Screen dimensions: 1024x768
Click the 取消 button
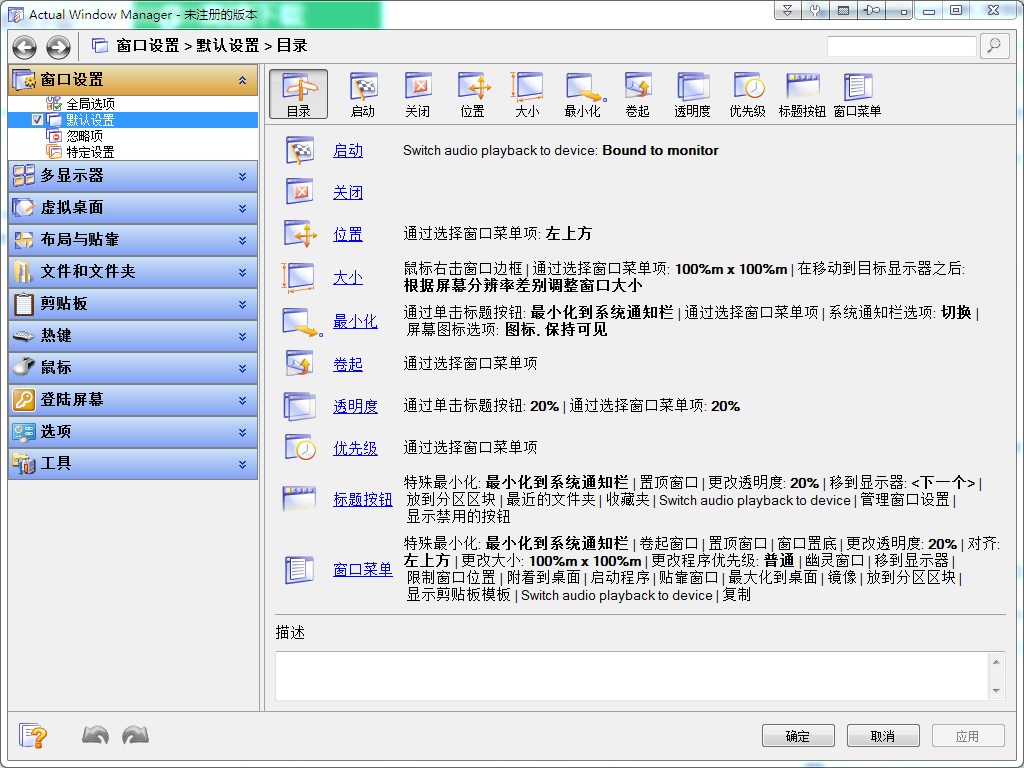pyautogui.click(x=883, y=736)
